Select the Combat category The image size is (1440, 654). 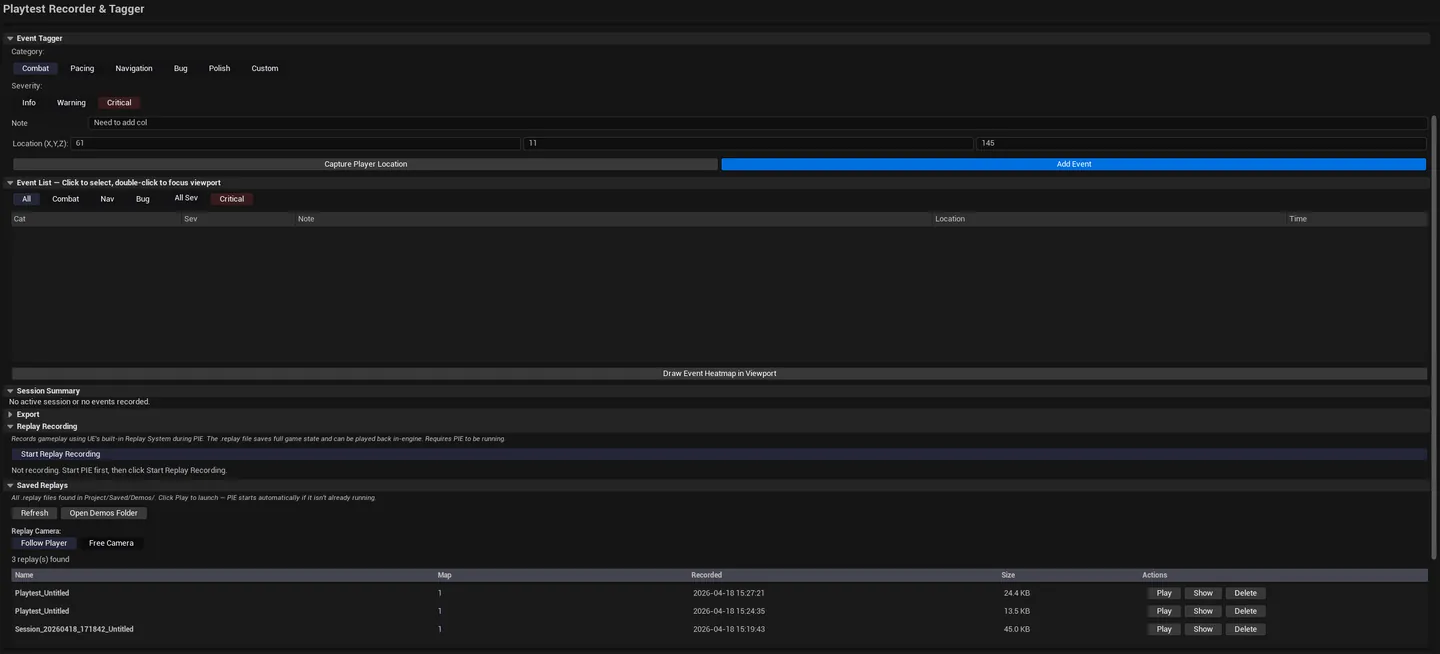(35, 68)
